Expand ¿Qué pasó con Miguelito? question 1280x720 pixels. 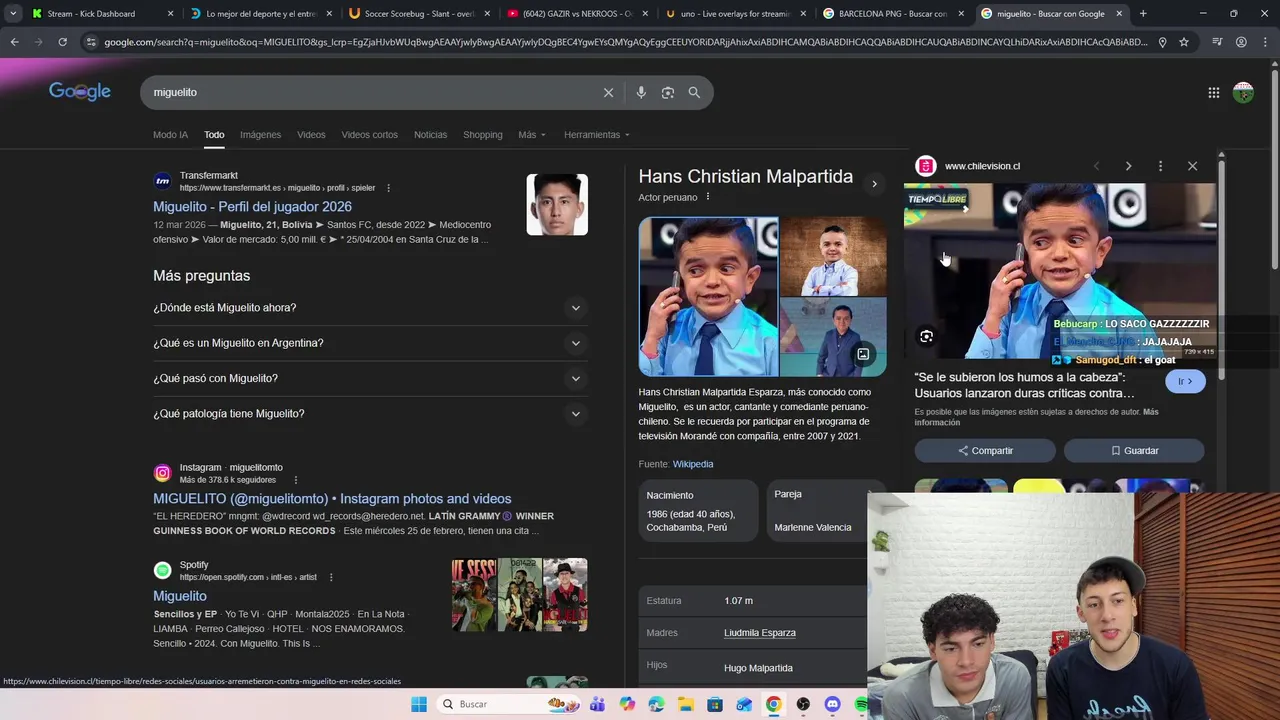370,378
